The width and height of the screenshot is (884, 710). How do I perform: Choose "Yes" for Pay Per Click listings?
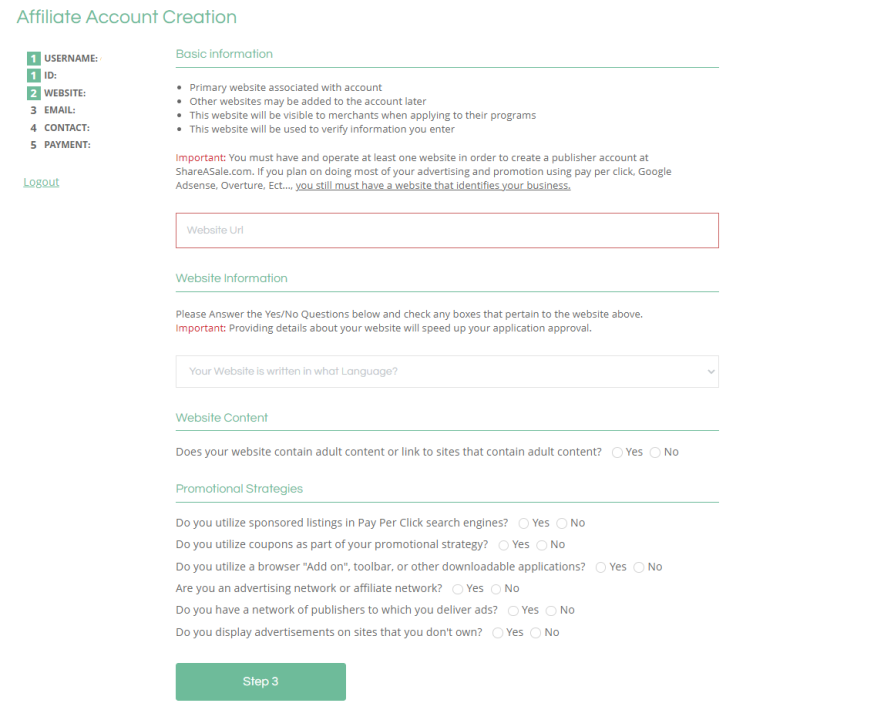click(524, 523)
